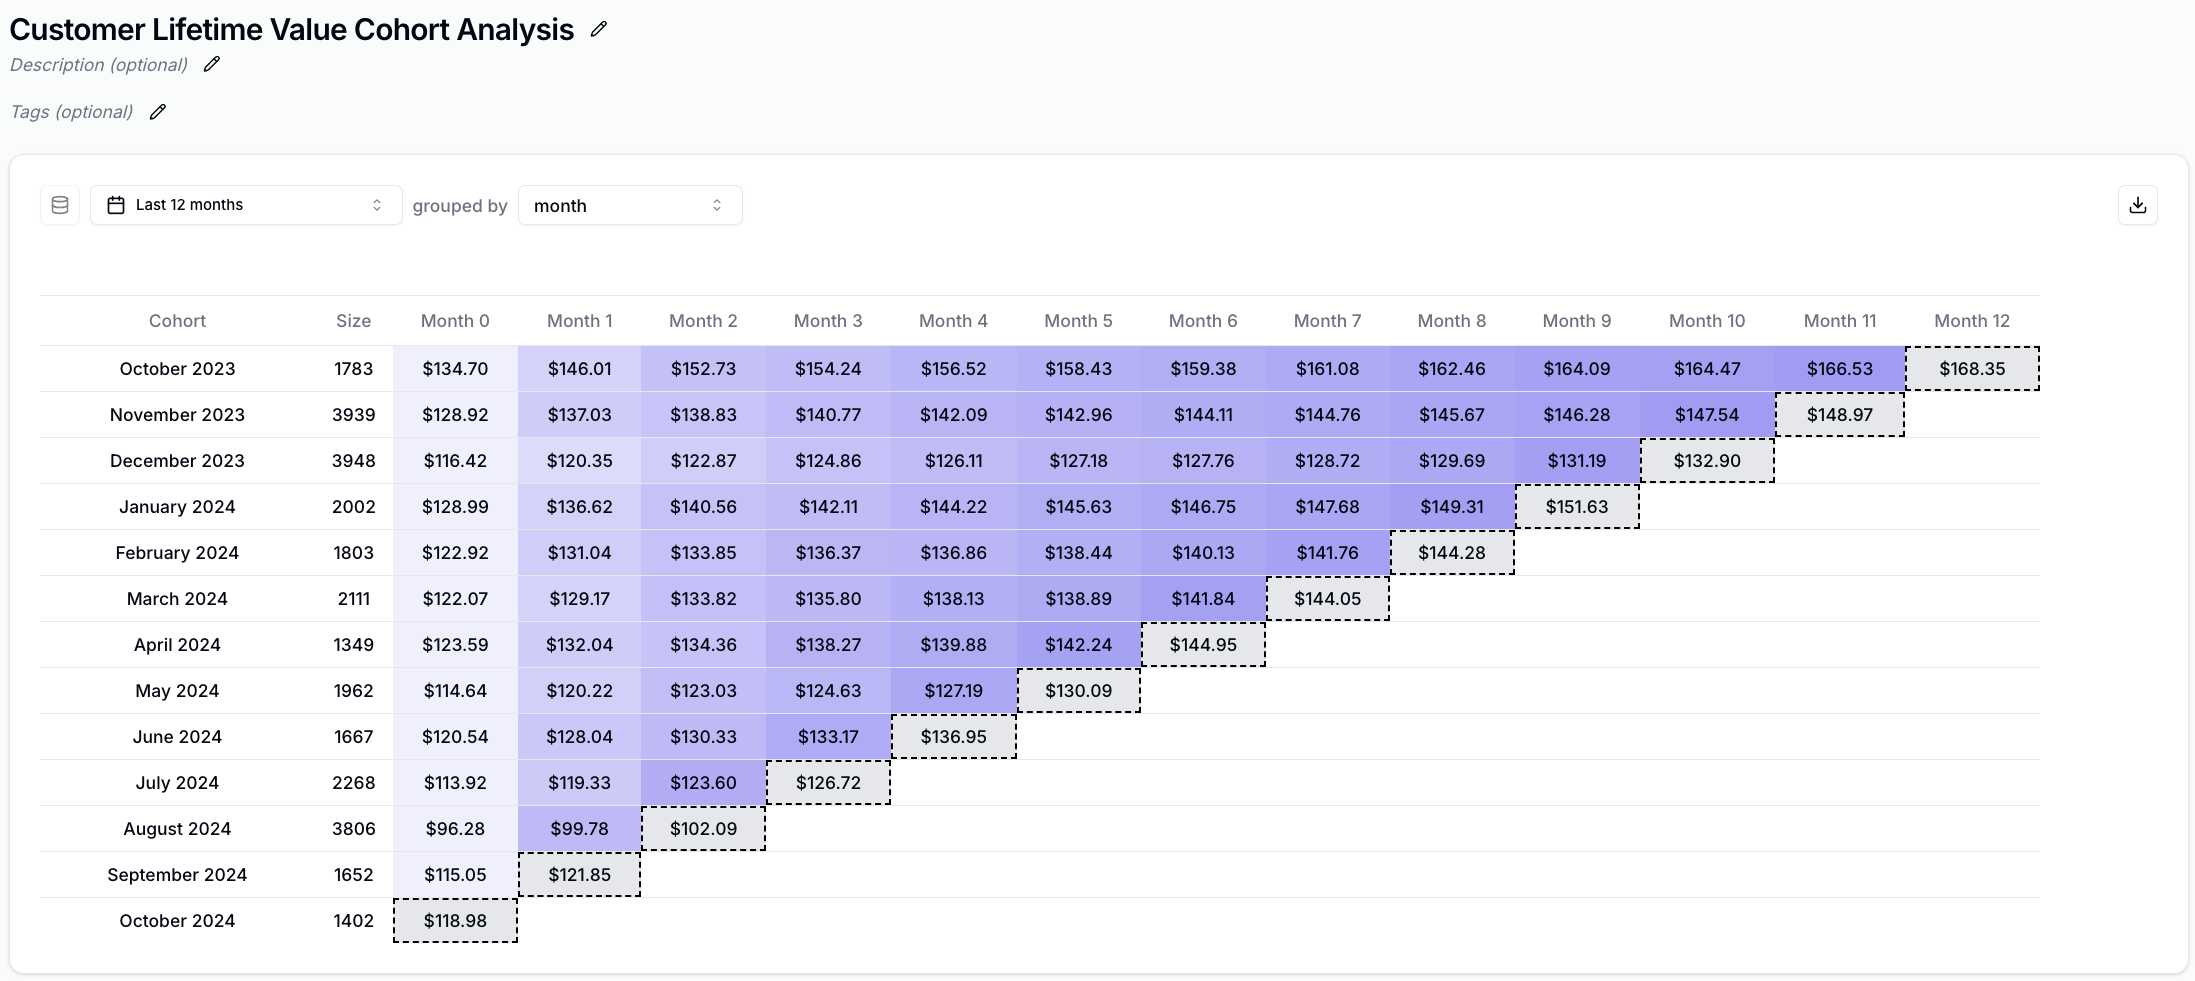The height and width of the screenshot is (981, 2195).
Task: Click the Month 12 column header
Action: [1971, 320]
